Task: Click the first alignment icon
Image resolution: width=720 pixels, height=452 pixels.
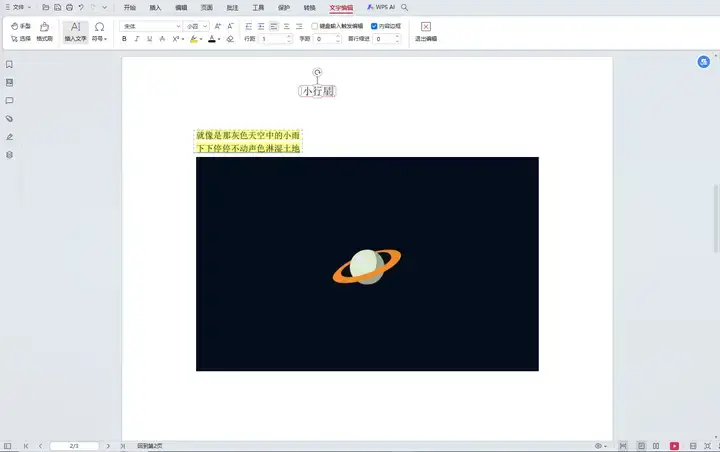Action: click(x=248, y=26)
